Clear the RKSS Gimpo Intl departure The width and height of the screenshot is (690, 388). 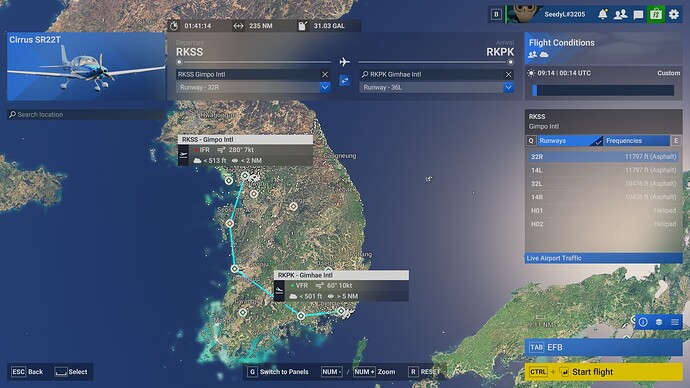[325, 74]
